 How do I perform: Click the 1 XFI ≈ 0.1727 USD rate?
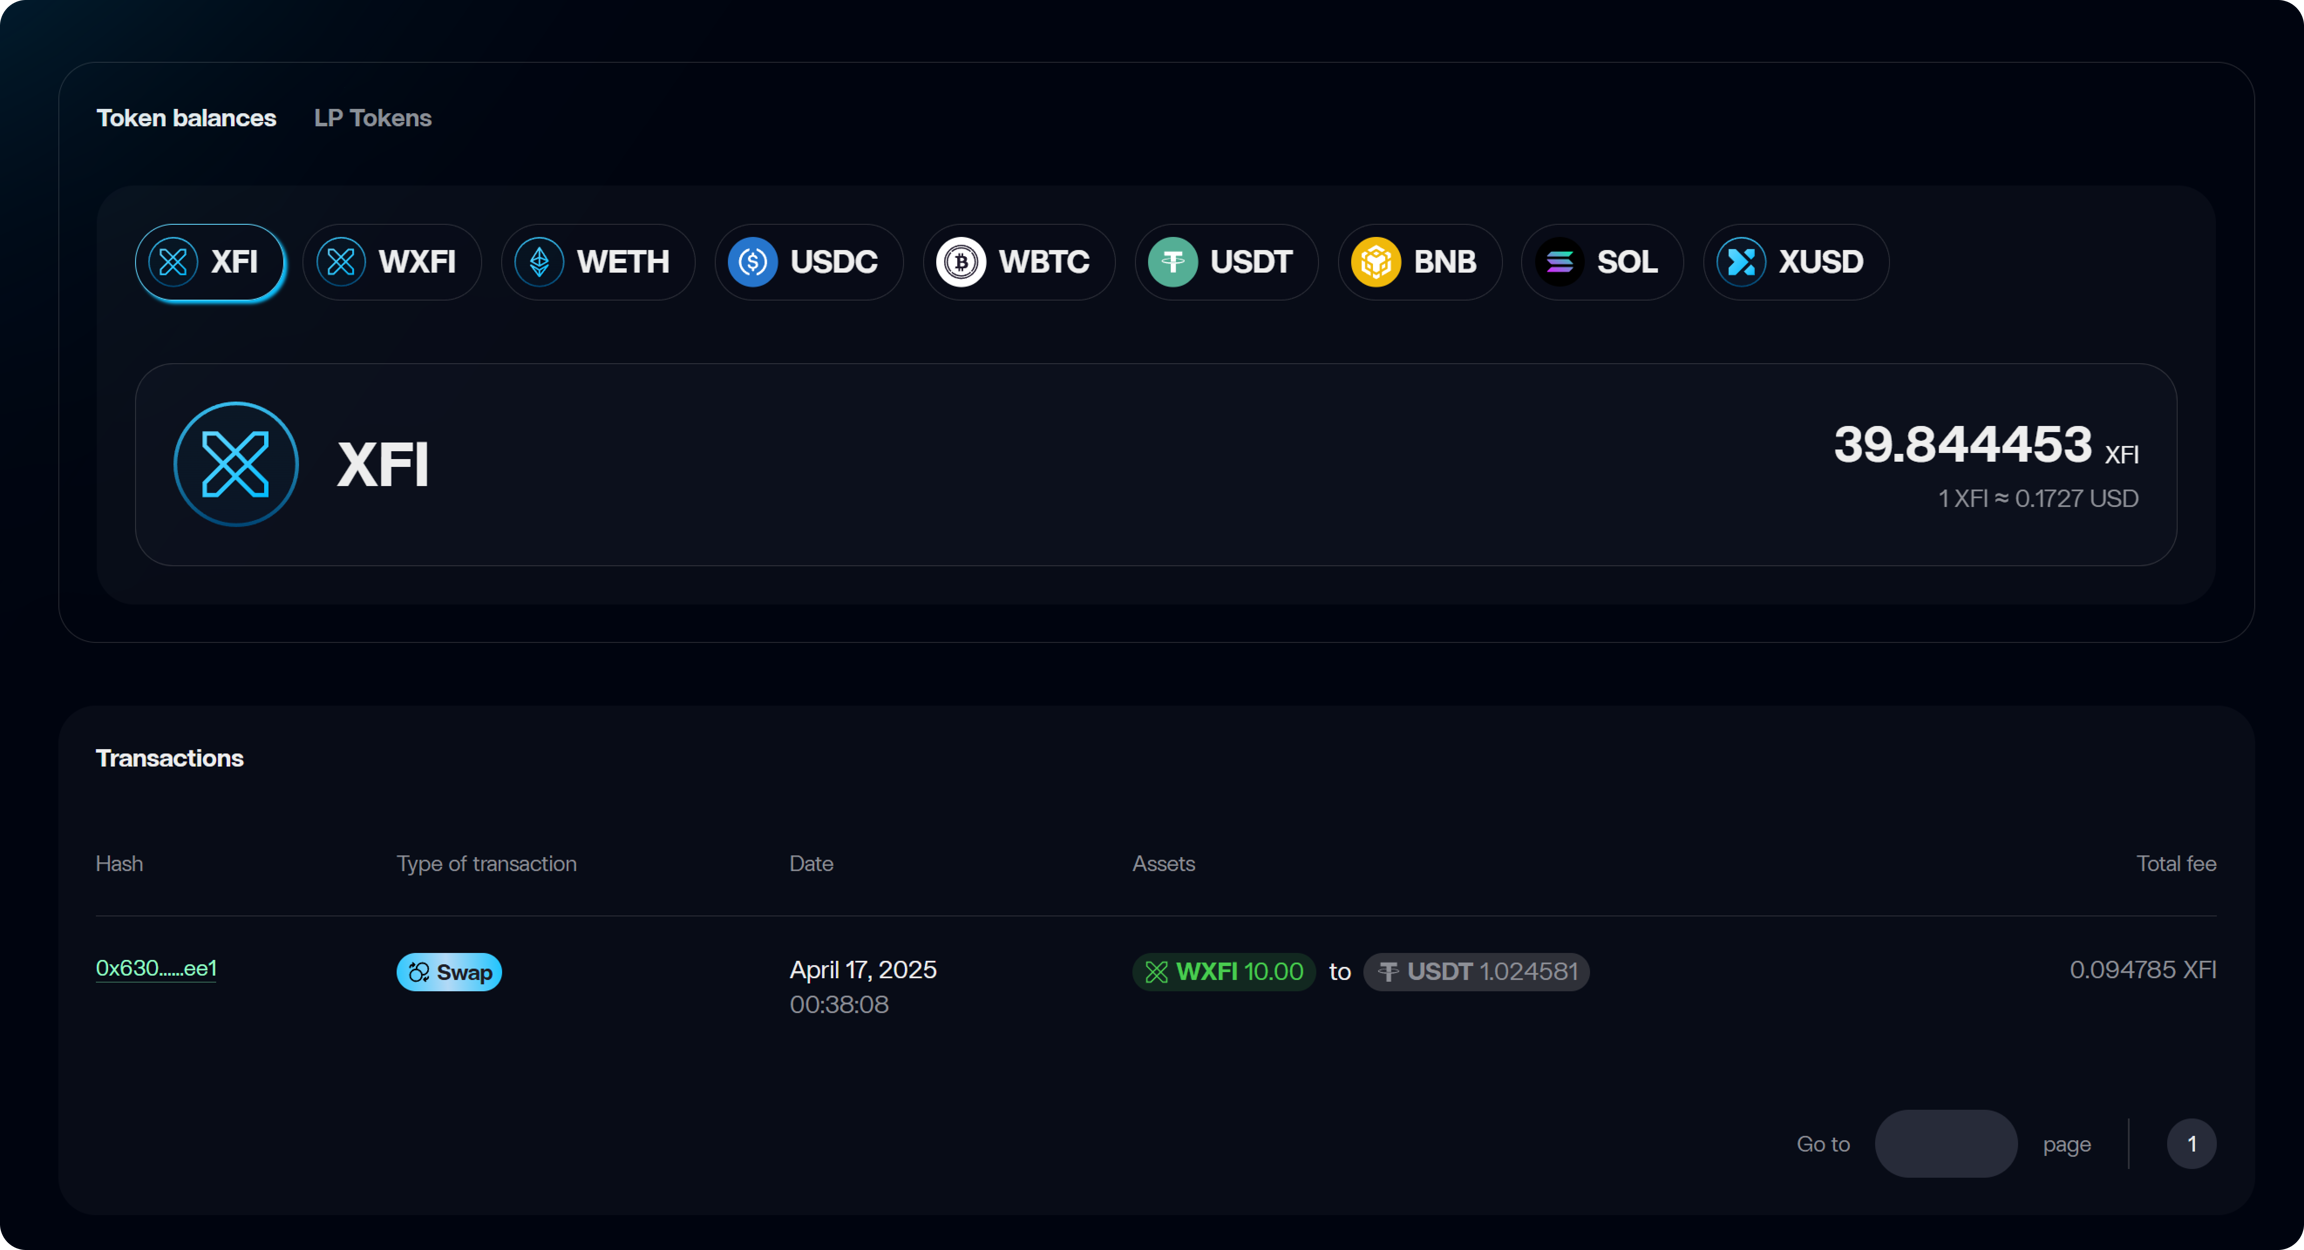(2038, 499)
